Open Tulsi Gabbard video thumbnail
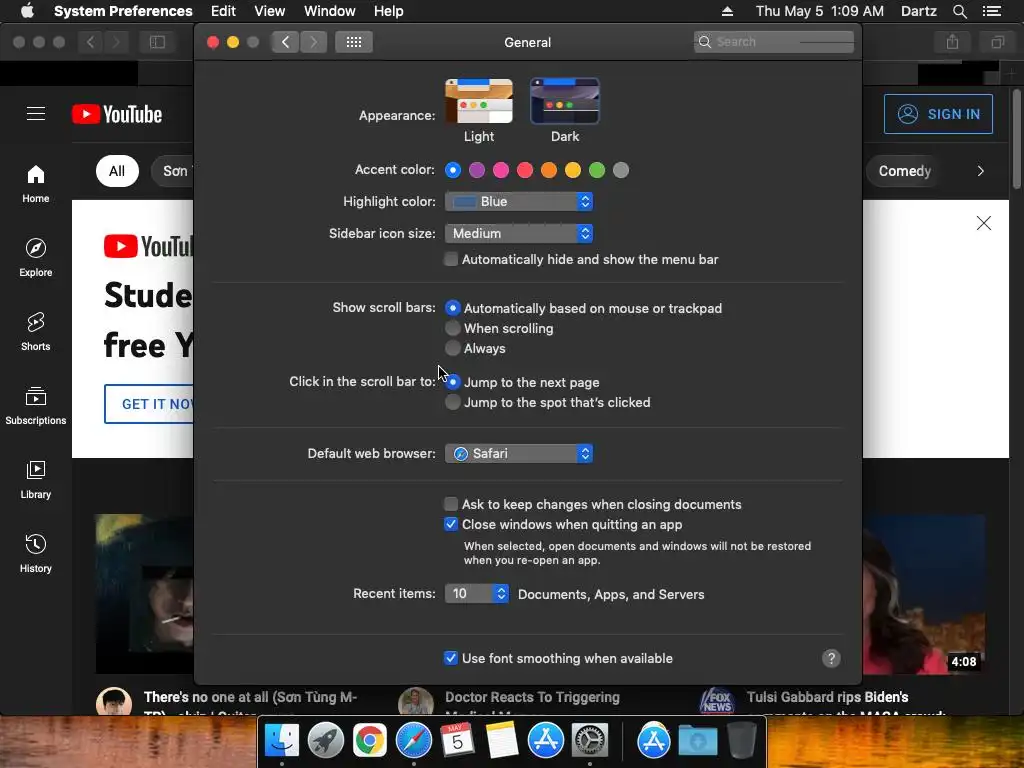The height and width of the screenshot is (768, 1024). (925, 594)
